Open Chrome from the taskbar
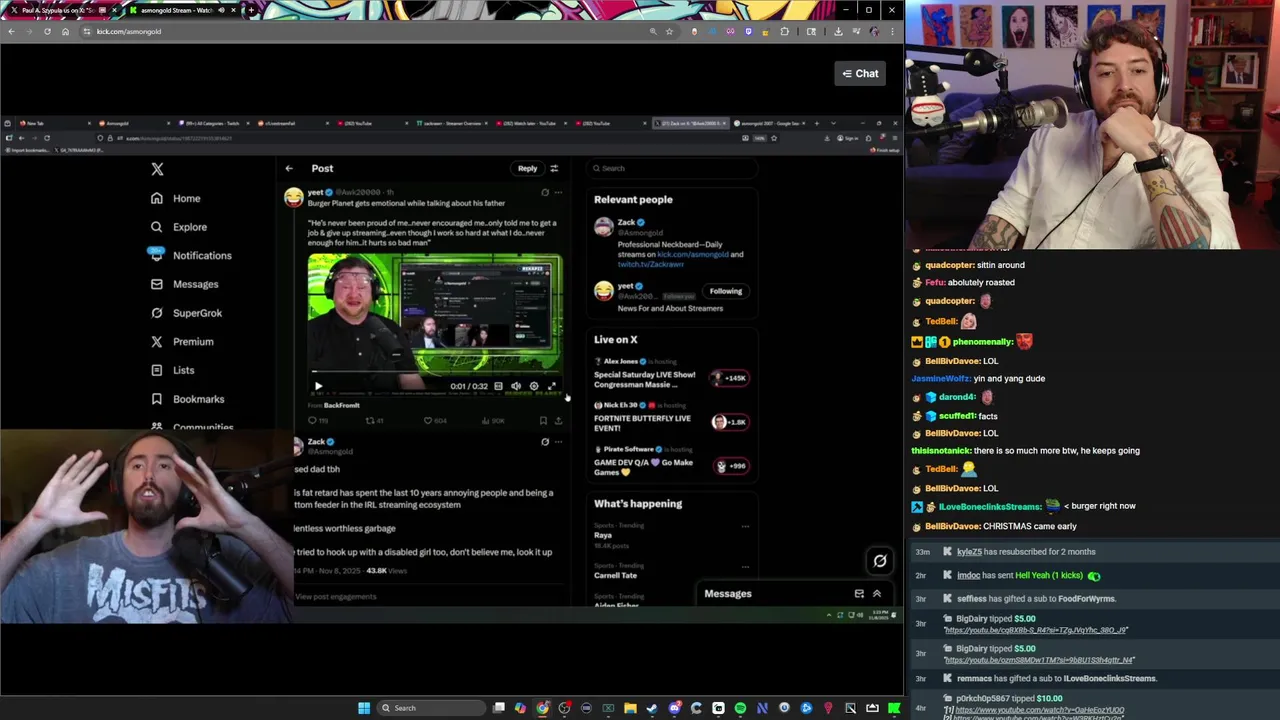The height and width of the screenshot is (720, 1280). pos(542,708)
